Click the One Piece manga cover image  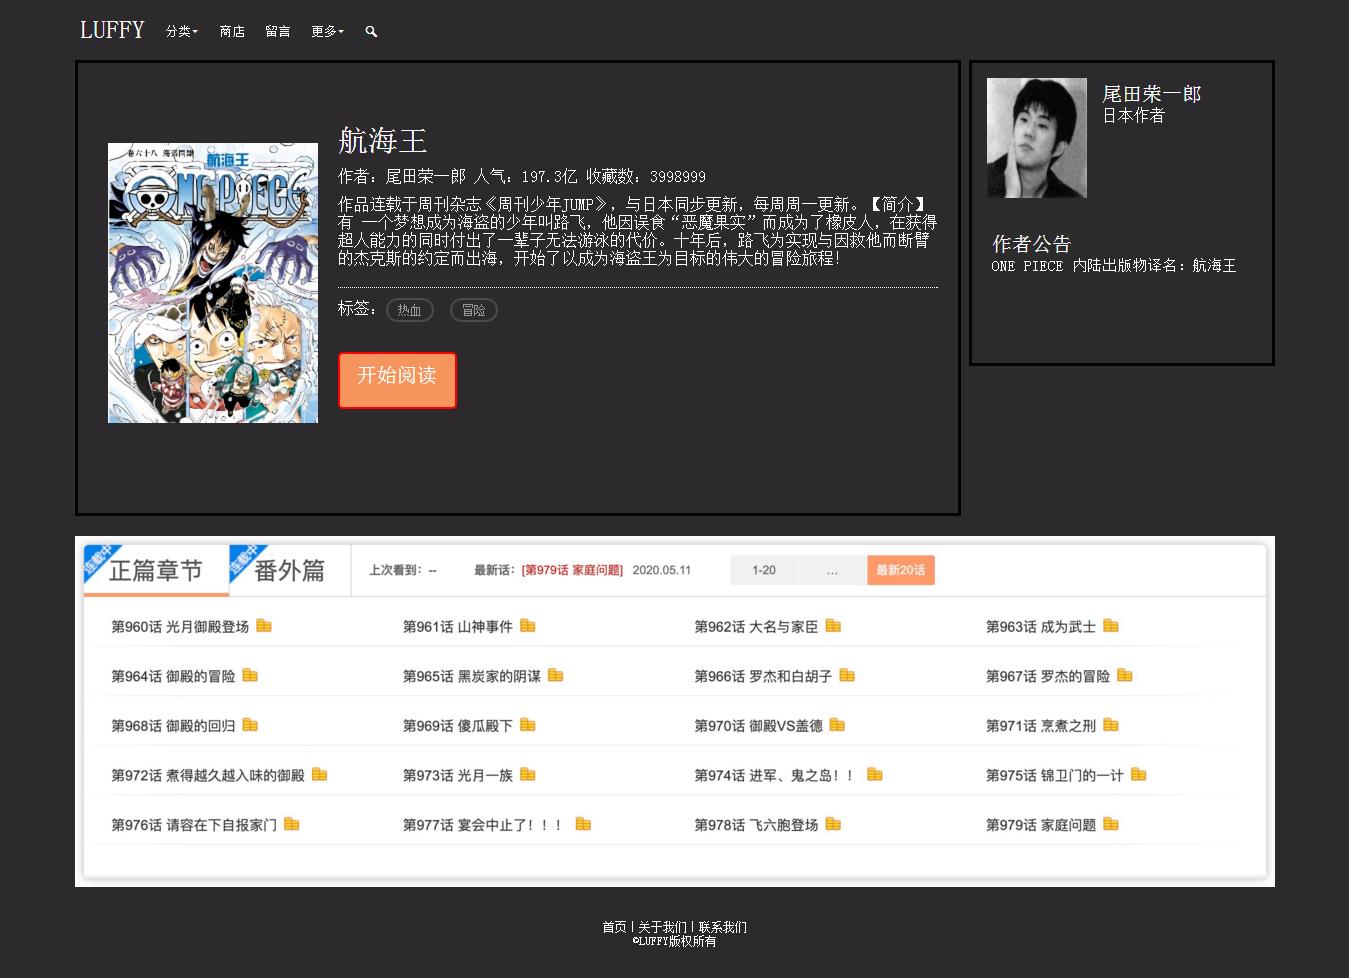tap(213, 283)
